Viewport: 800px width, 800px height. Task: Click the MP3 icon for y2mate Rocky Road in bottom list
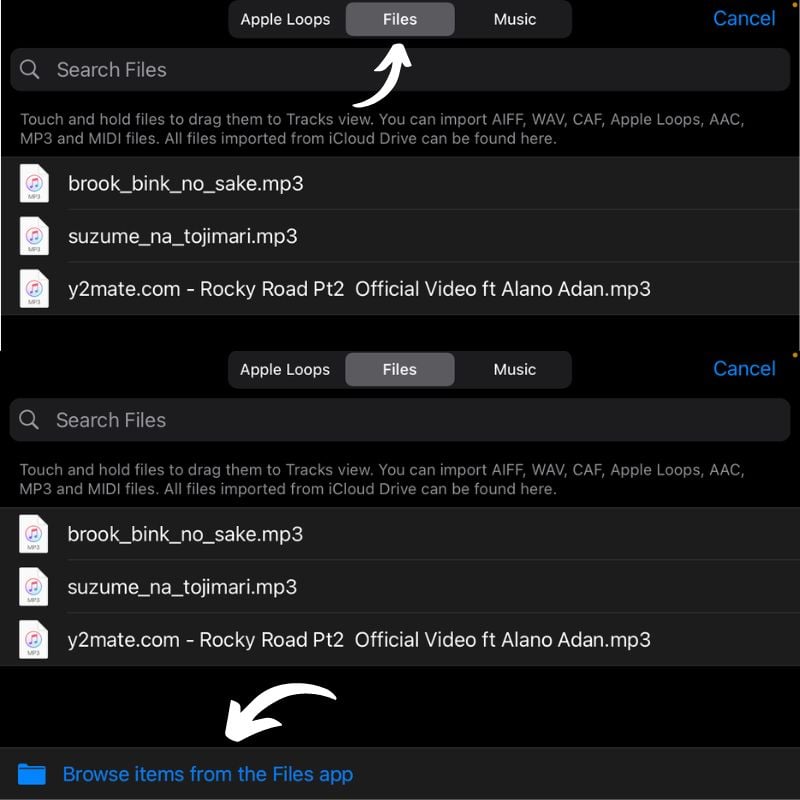(x=34, y=640)
